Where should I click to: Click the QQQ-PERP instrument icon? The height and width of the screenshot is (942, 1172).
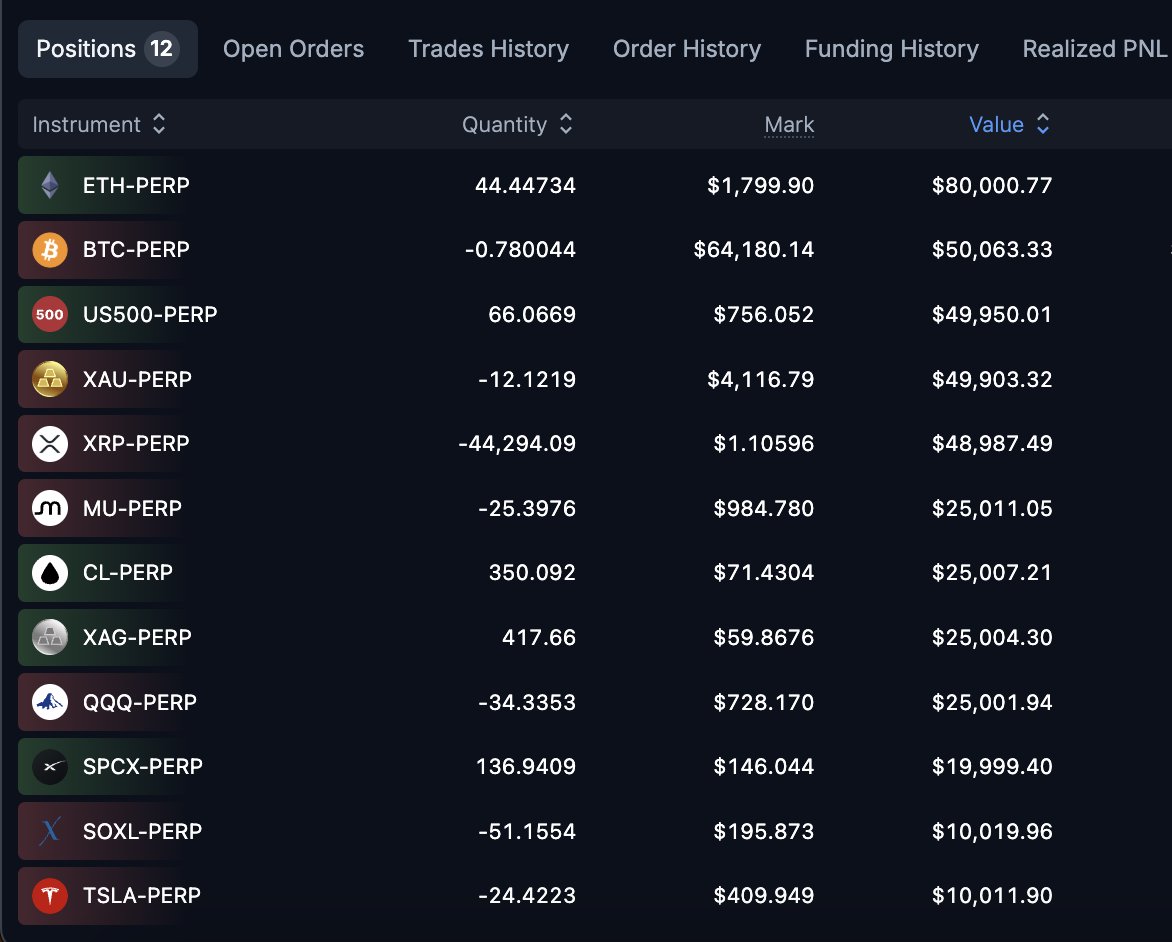(50, 702)
